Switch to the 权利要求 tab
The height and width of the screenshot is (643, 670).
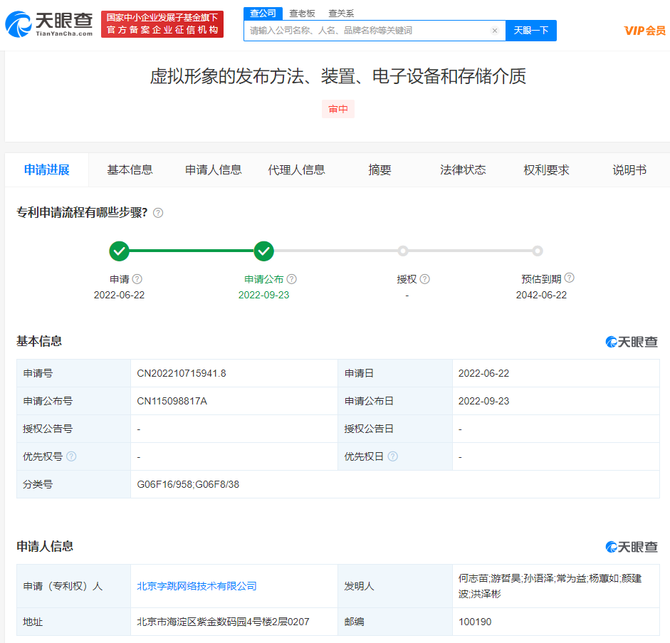(x=547, y=170)
